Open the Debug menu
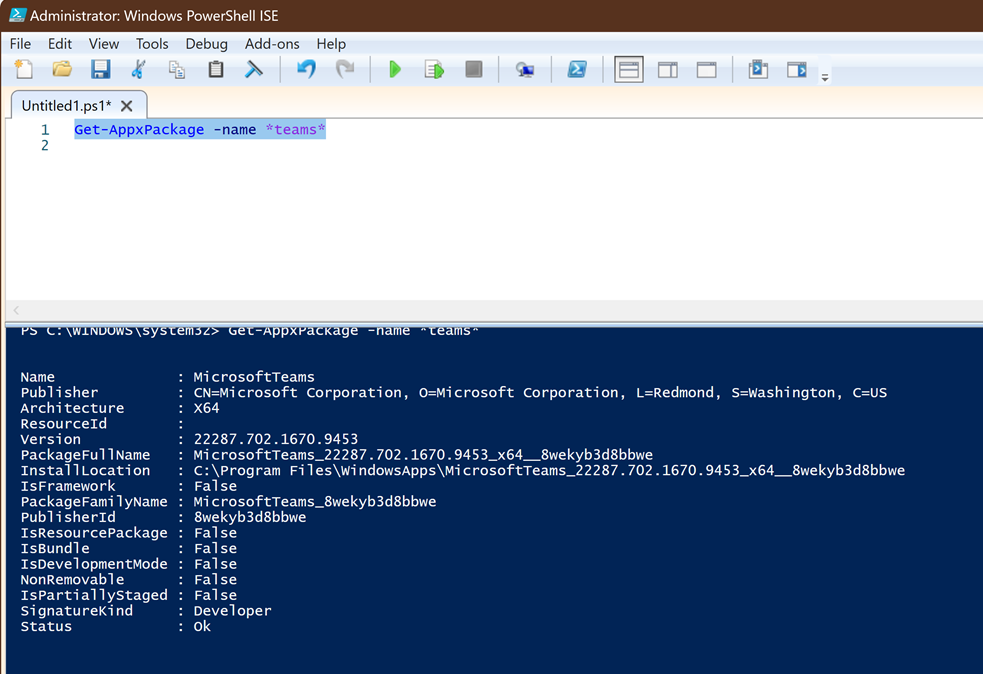 coord(206,44)
